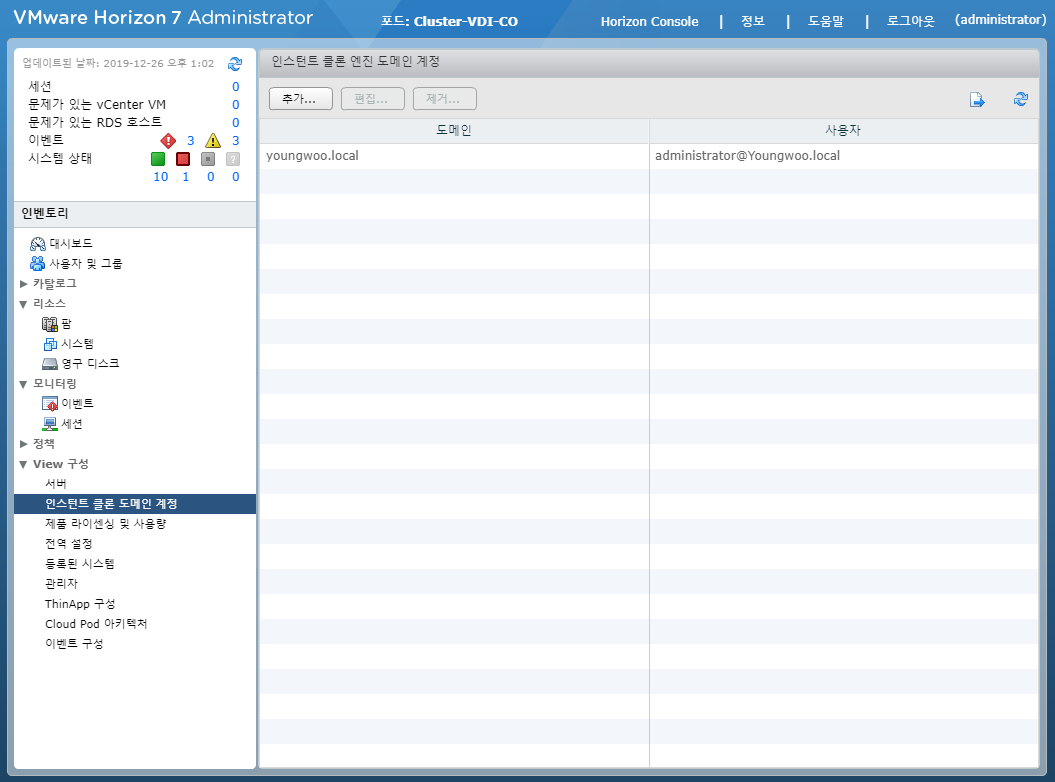Open Horizon Console link
This screenshot has width=1055, height=782.
click(x=649, y=22)
